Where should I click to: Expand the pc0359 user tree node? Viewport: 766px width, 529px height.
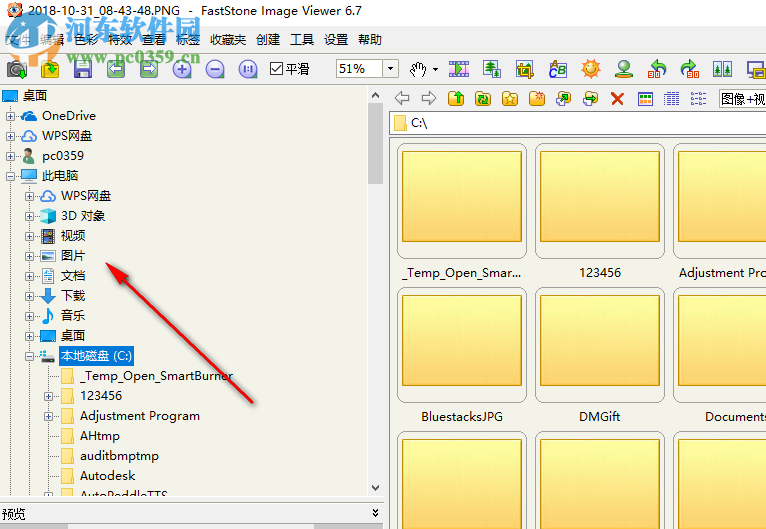click(10, 156)
